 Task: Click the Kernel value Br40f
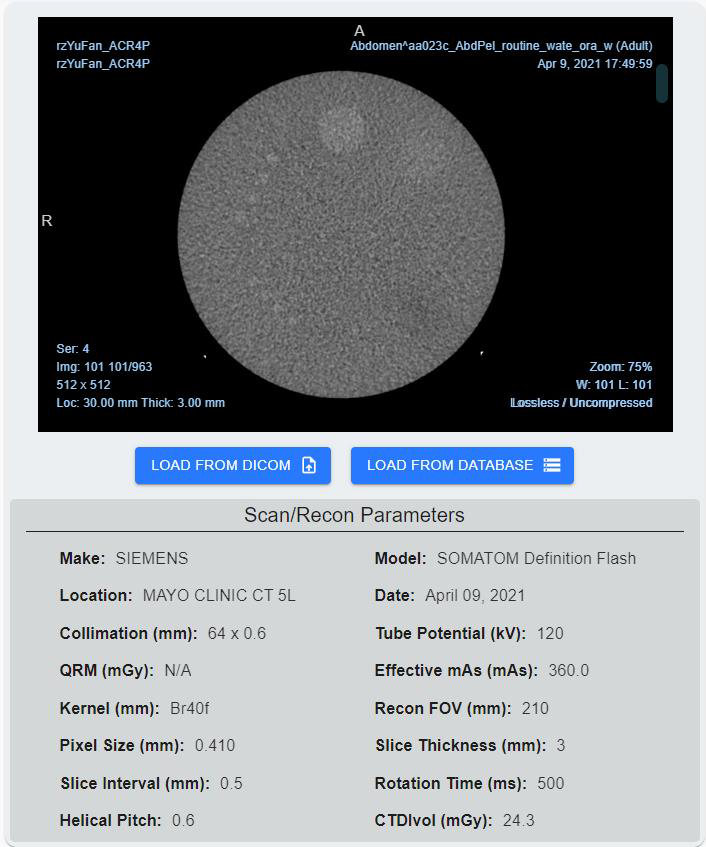point(189,708)
